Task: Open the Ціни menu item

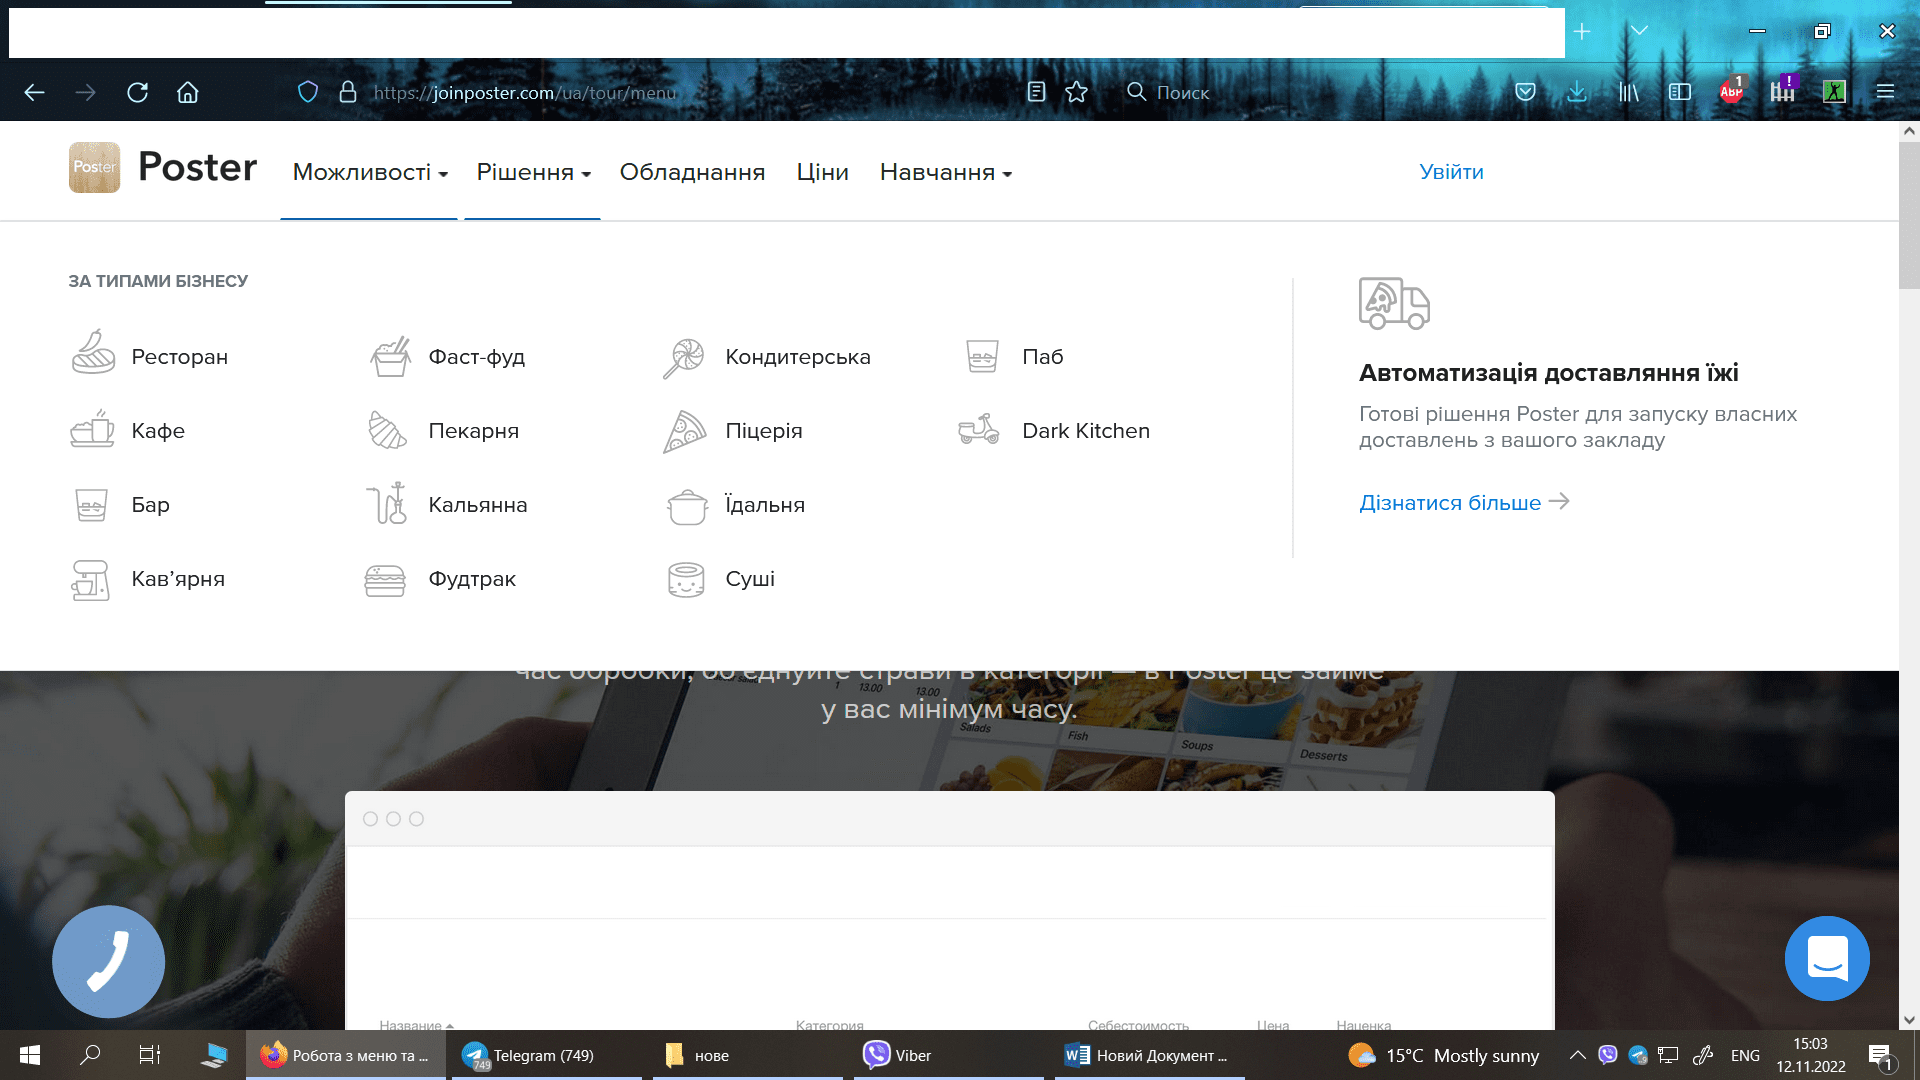Action: pos(822,173)
